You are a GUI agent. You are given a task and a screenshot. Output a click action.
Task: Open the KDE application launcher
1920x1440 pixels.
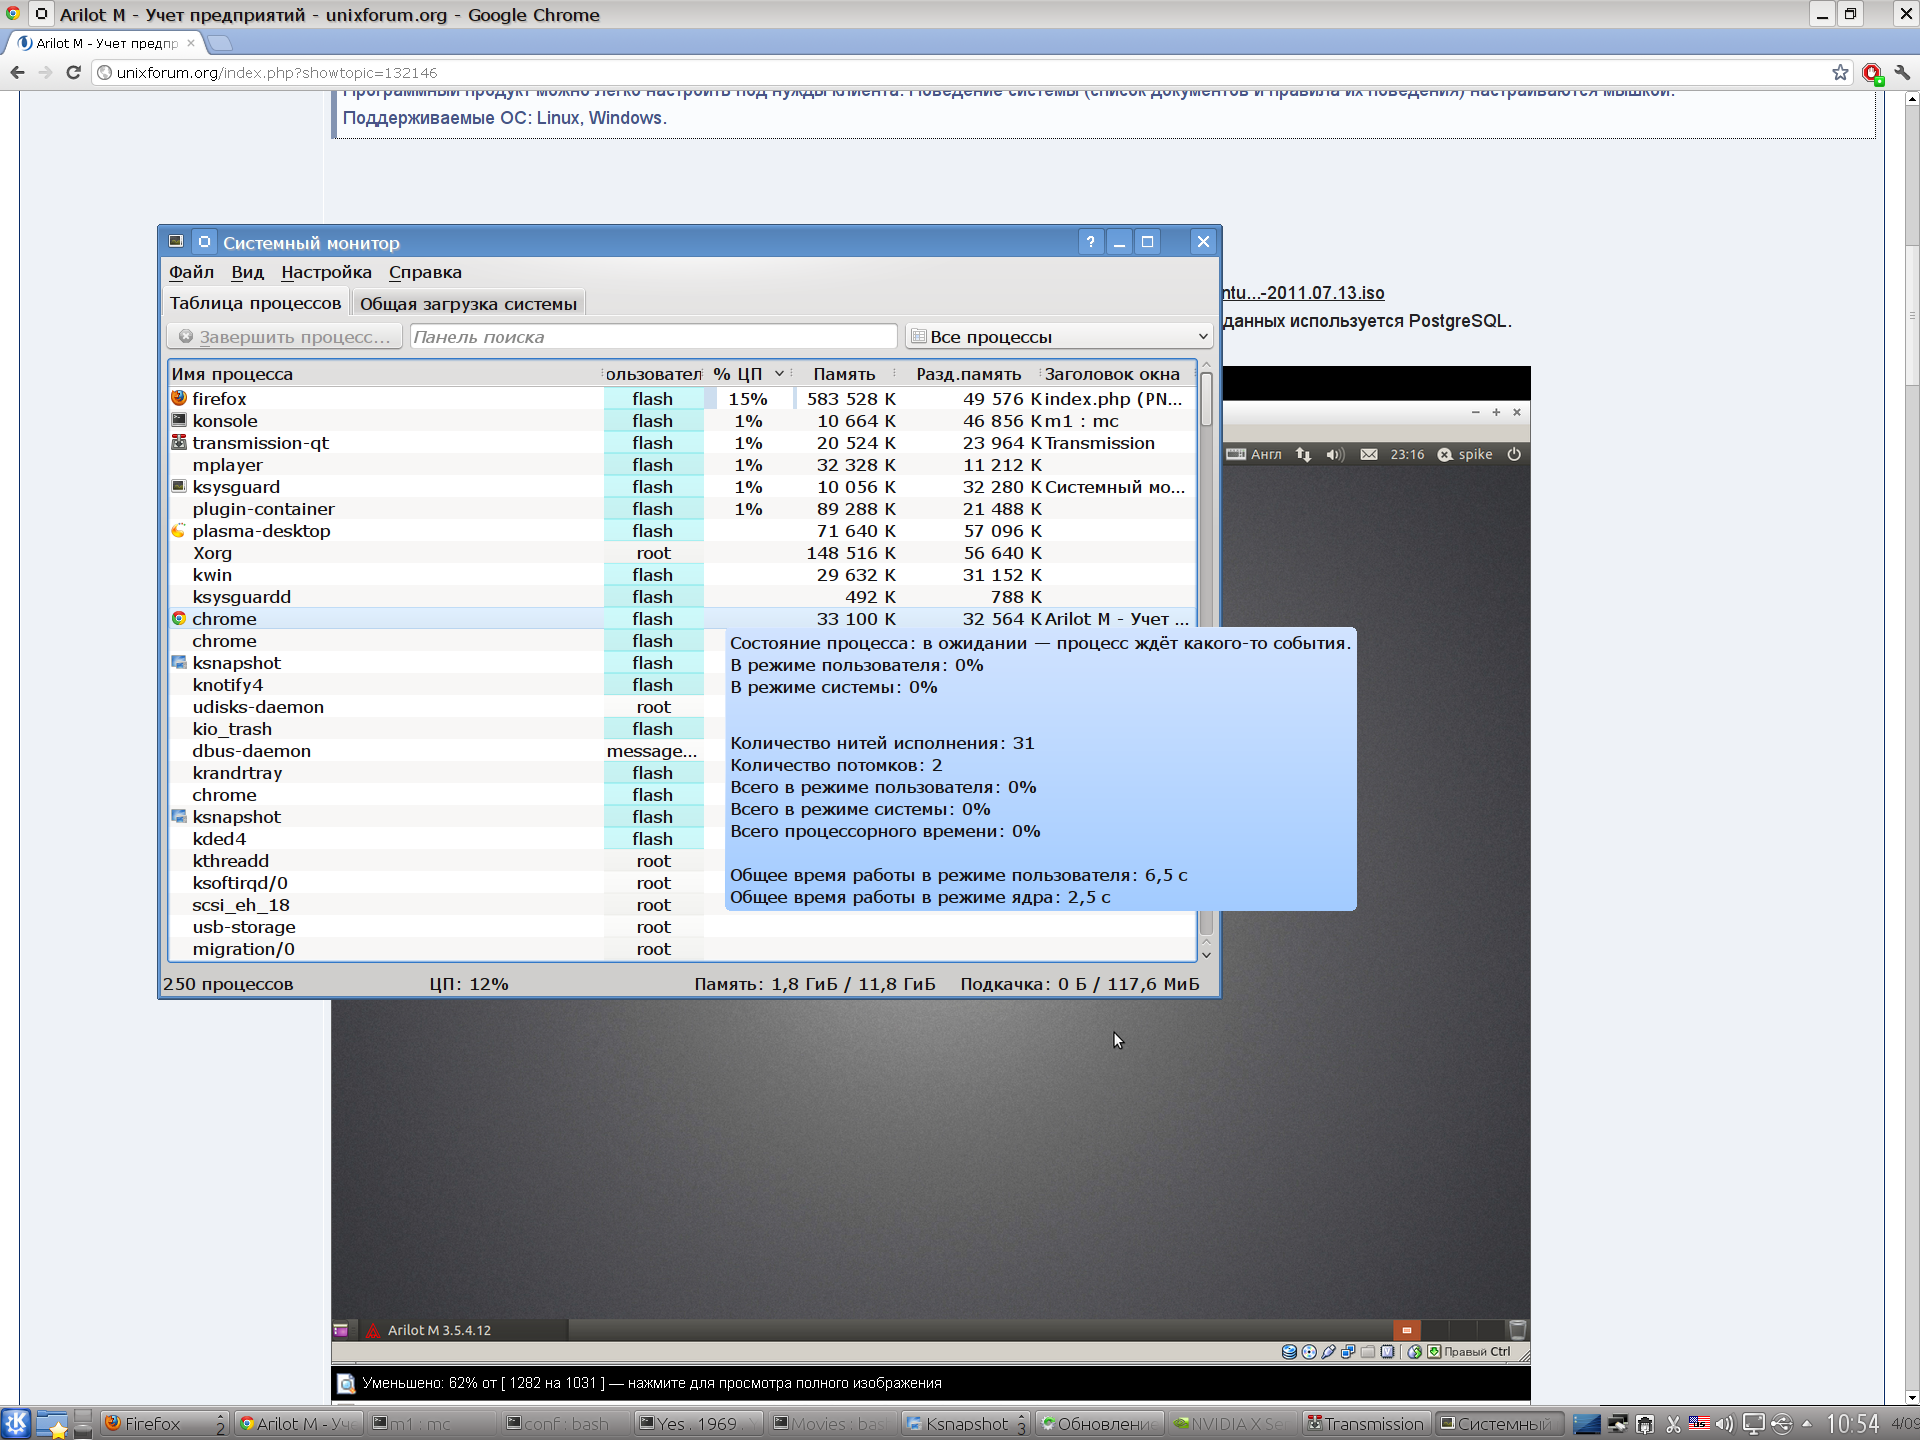16,1423
